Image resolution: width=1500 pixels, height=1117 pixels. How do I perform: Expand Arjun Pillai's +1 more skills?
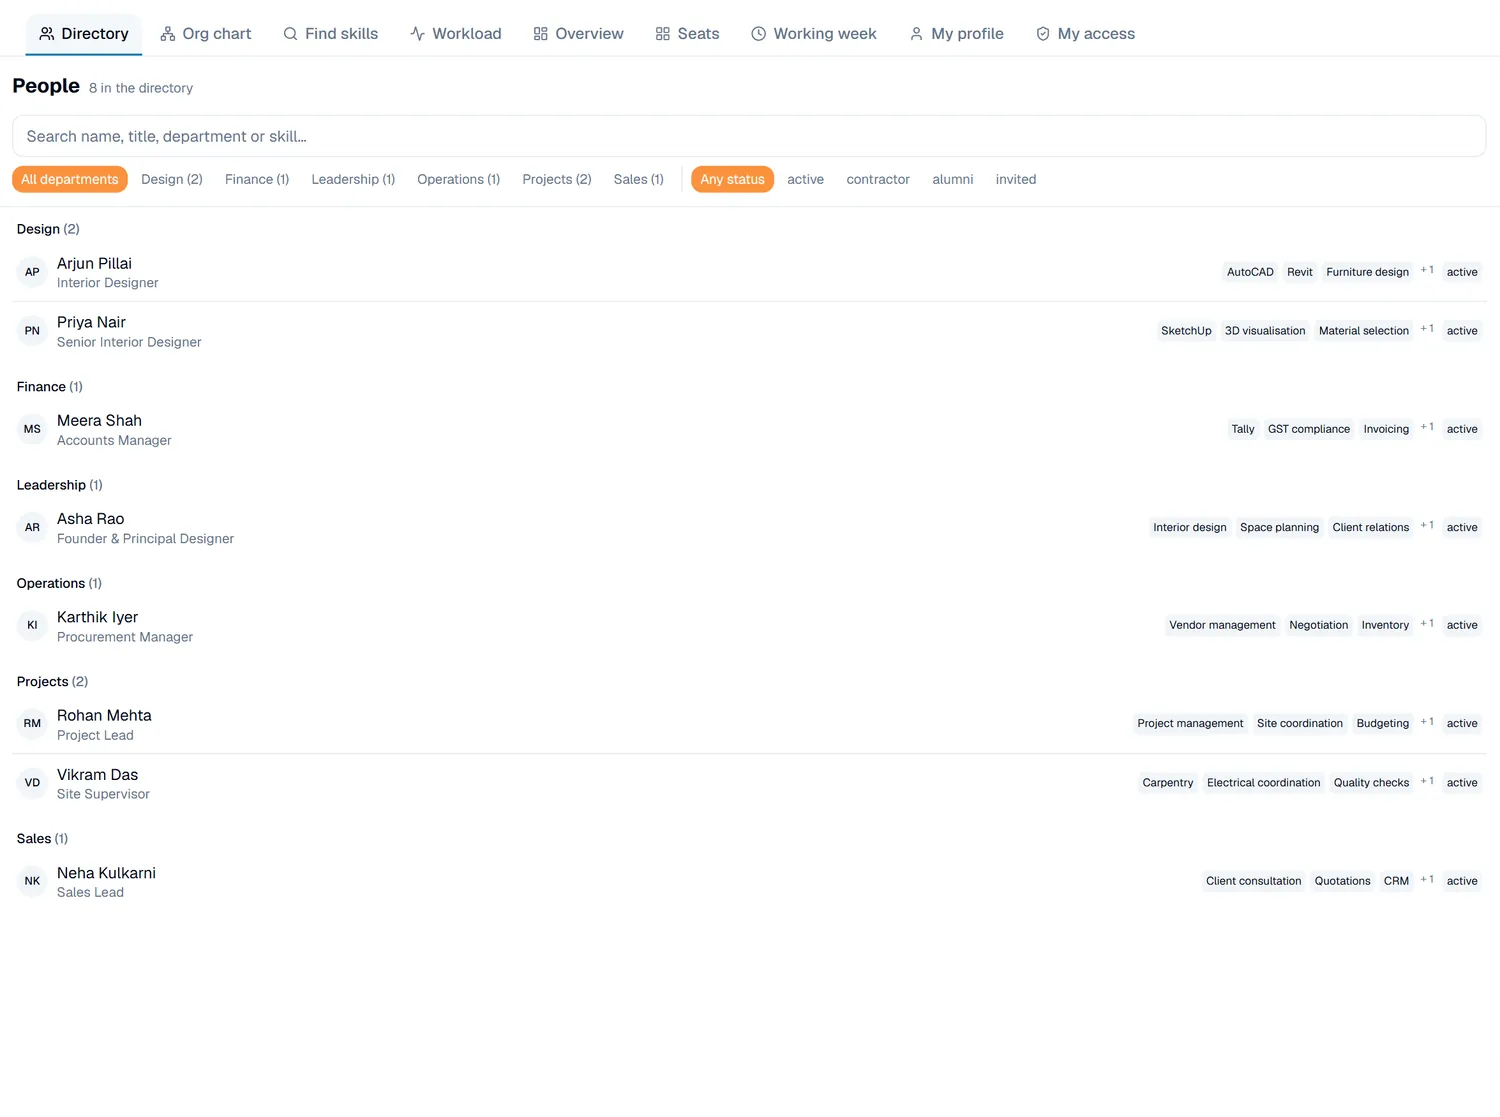[1427, 270]
